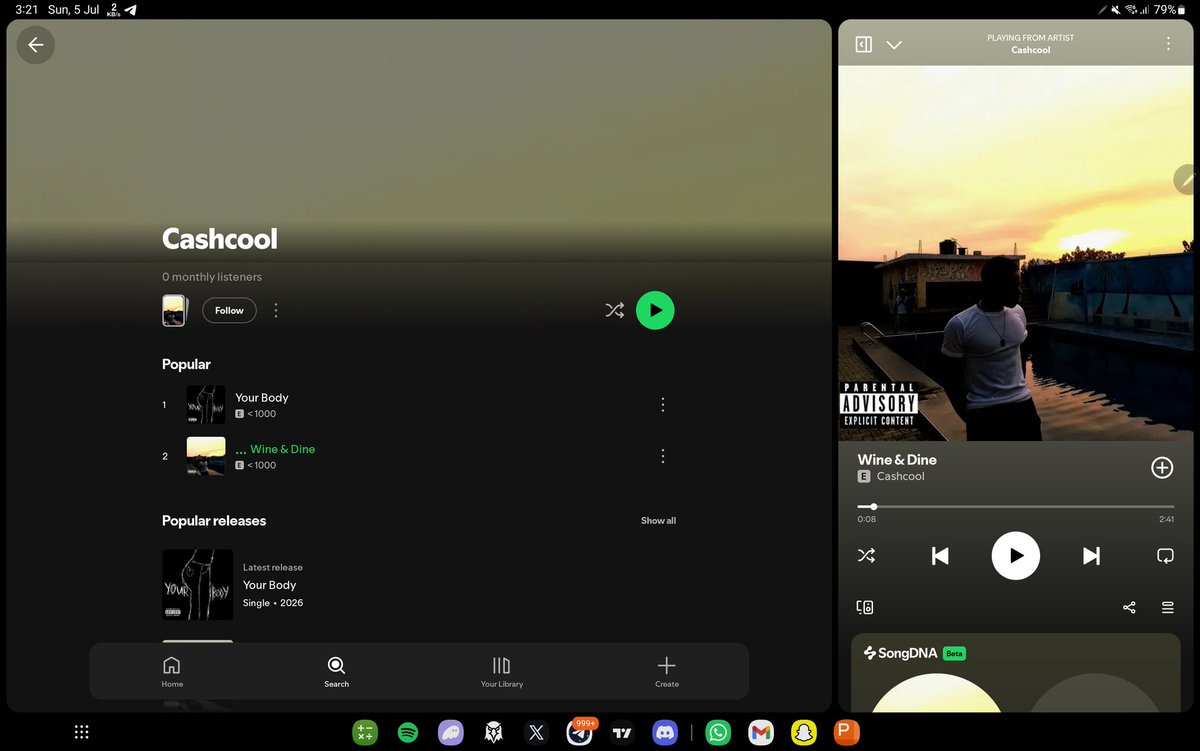This screenshot has height=751, width=1200.
Task: Skip to the next track
Action: [x=1091, y=556]
